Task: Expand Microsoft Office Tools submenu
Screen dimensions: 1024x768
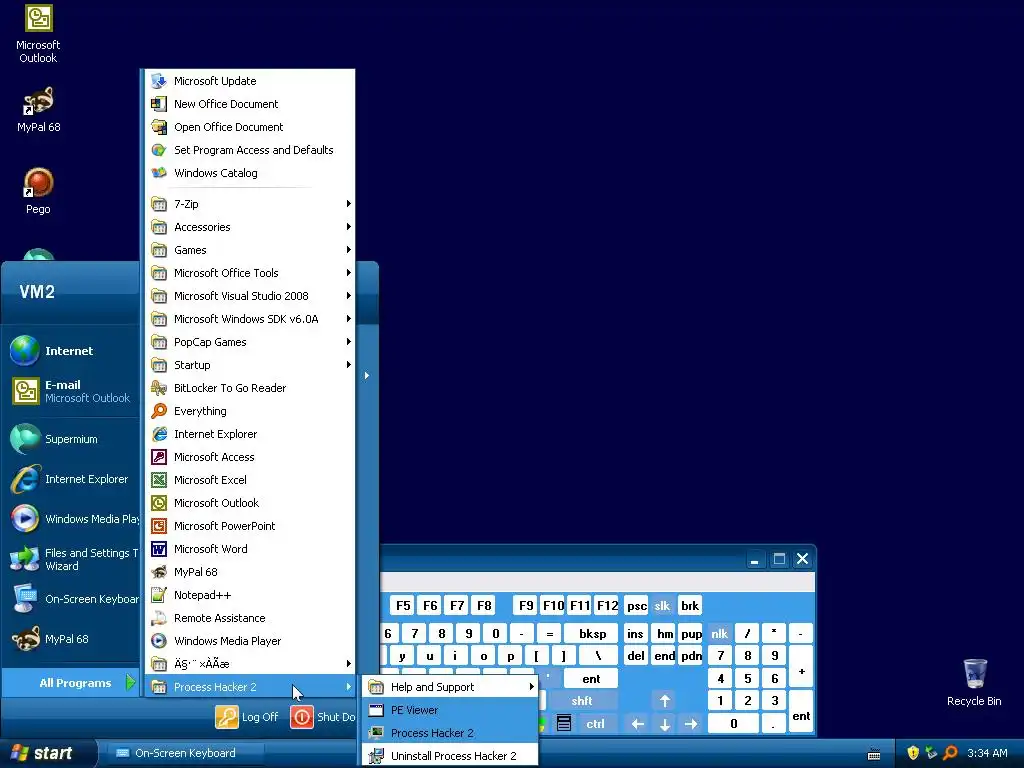Action: [249, 273]
